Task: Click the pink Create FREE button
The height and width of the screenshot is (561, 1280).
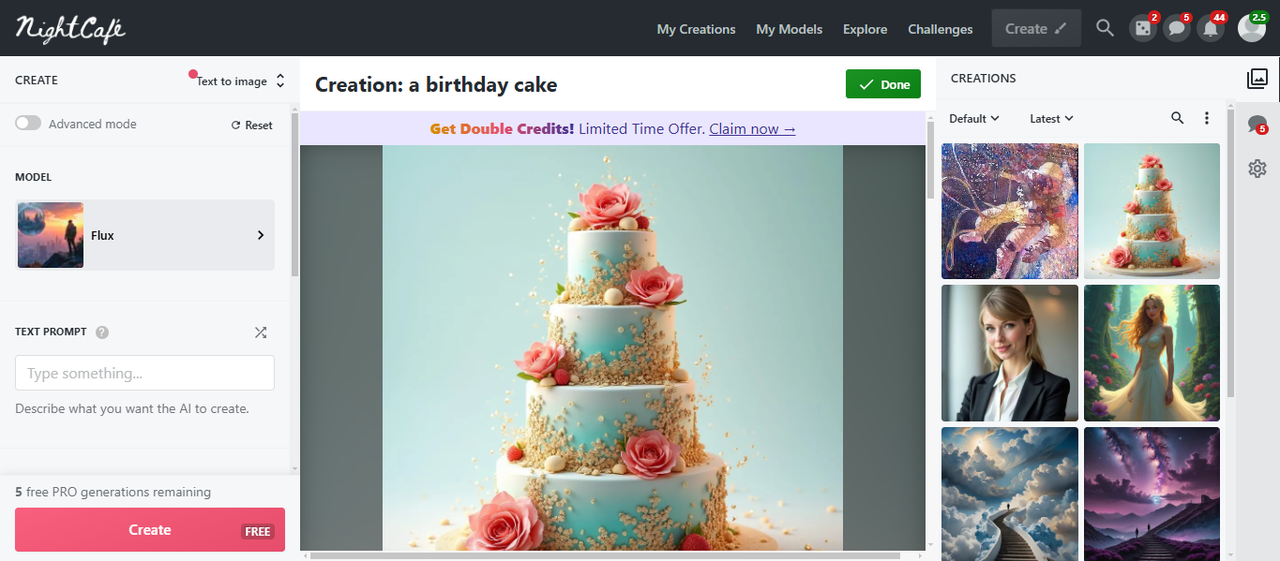Action: [150, 530]
